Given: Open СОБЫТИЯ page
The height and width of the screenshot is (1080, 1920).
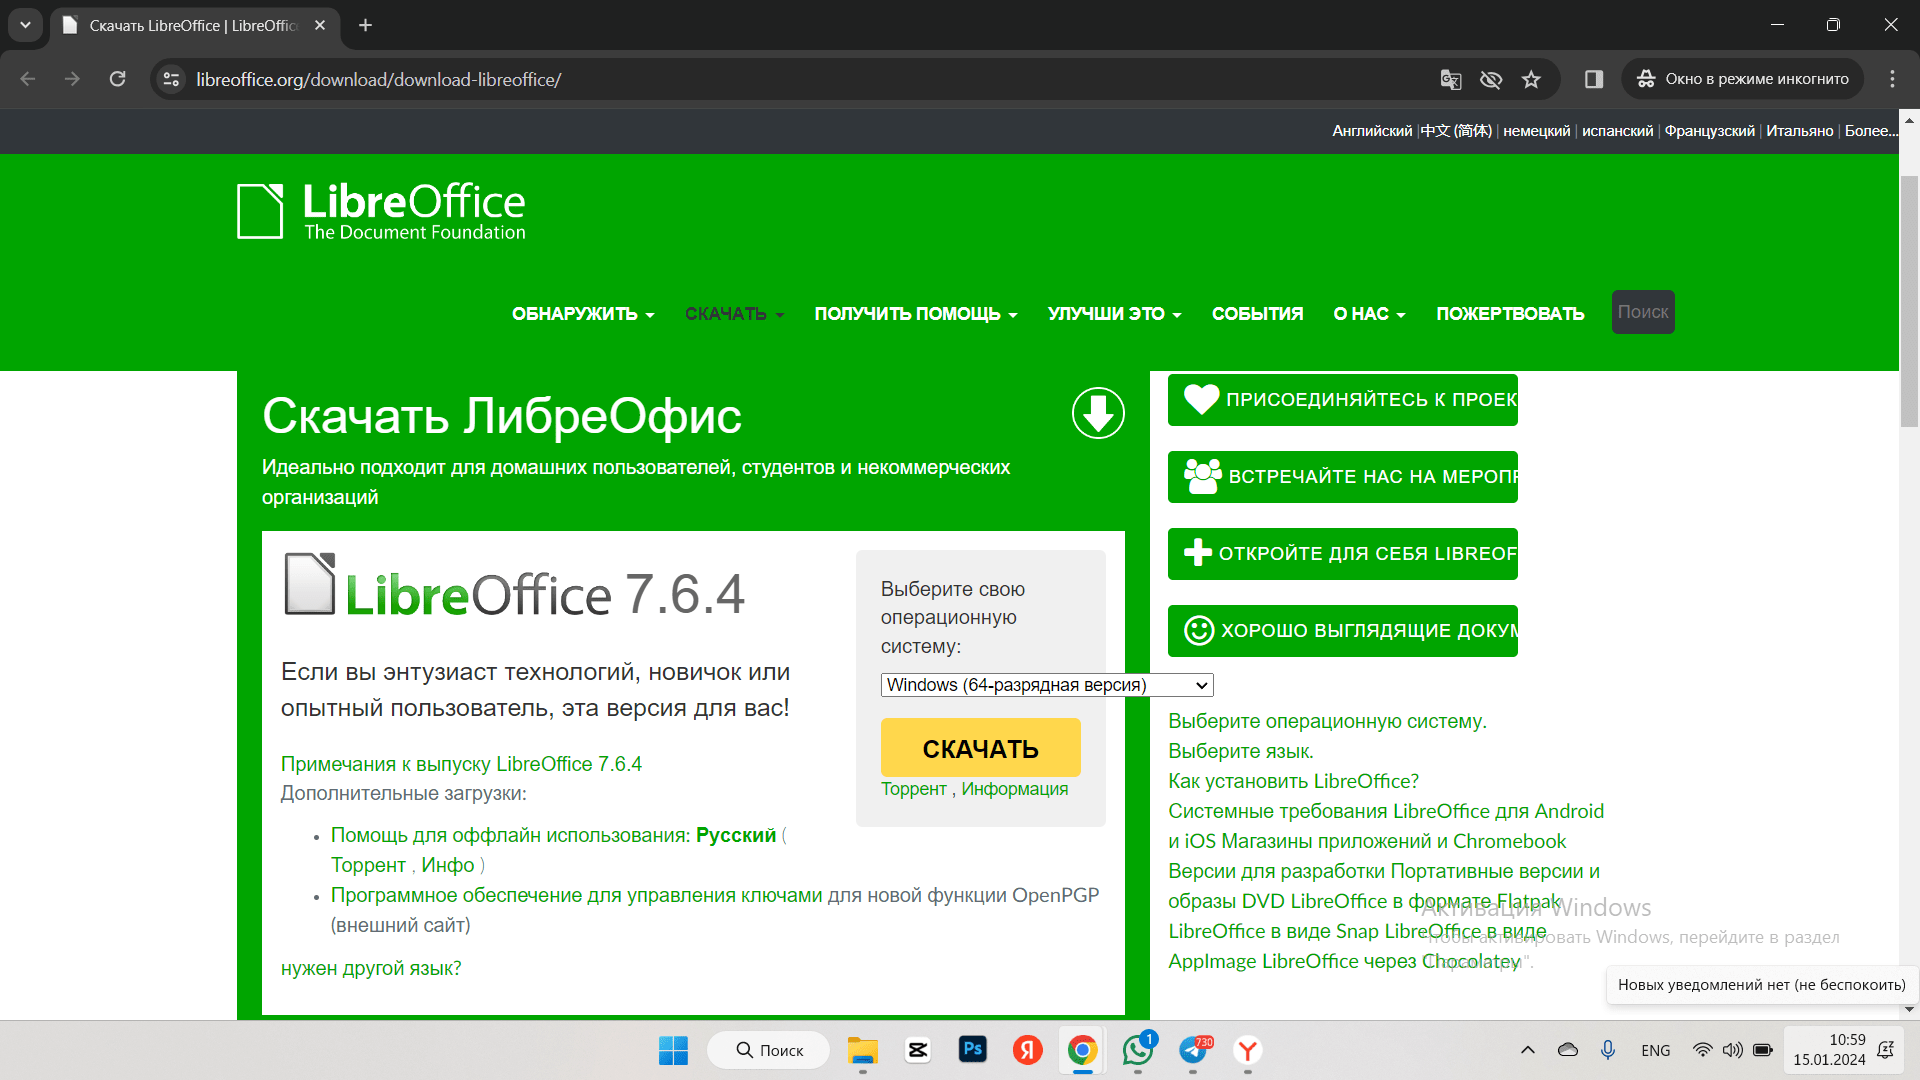Looking at the screenshot, I should pos(1257,314).
